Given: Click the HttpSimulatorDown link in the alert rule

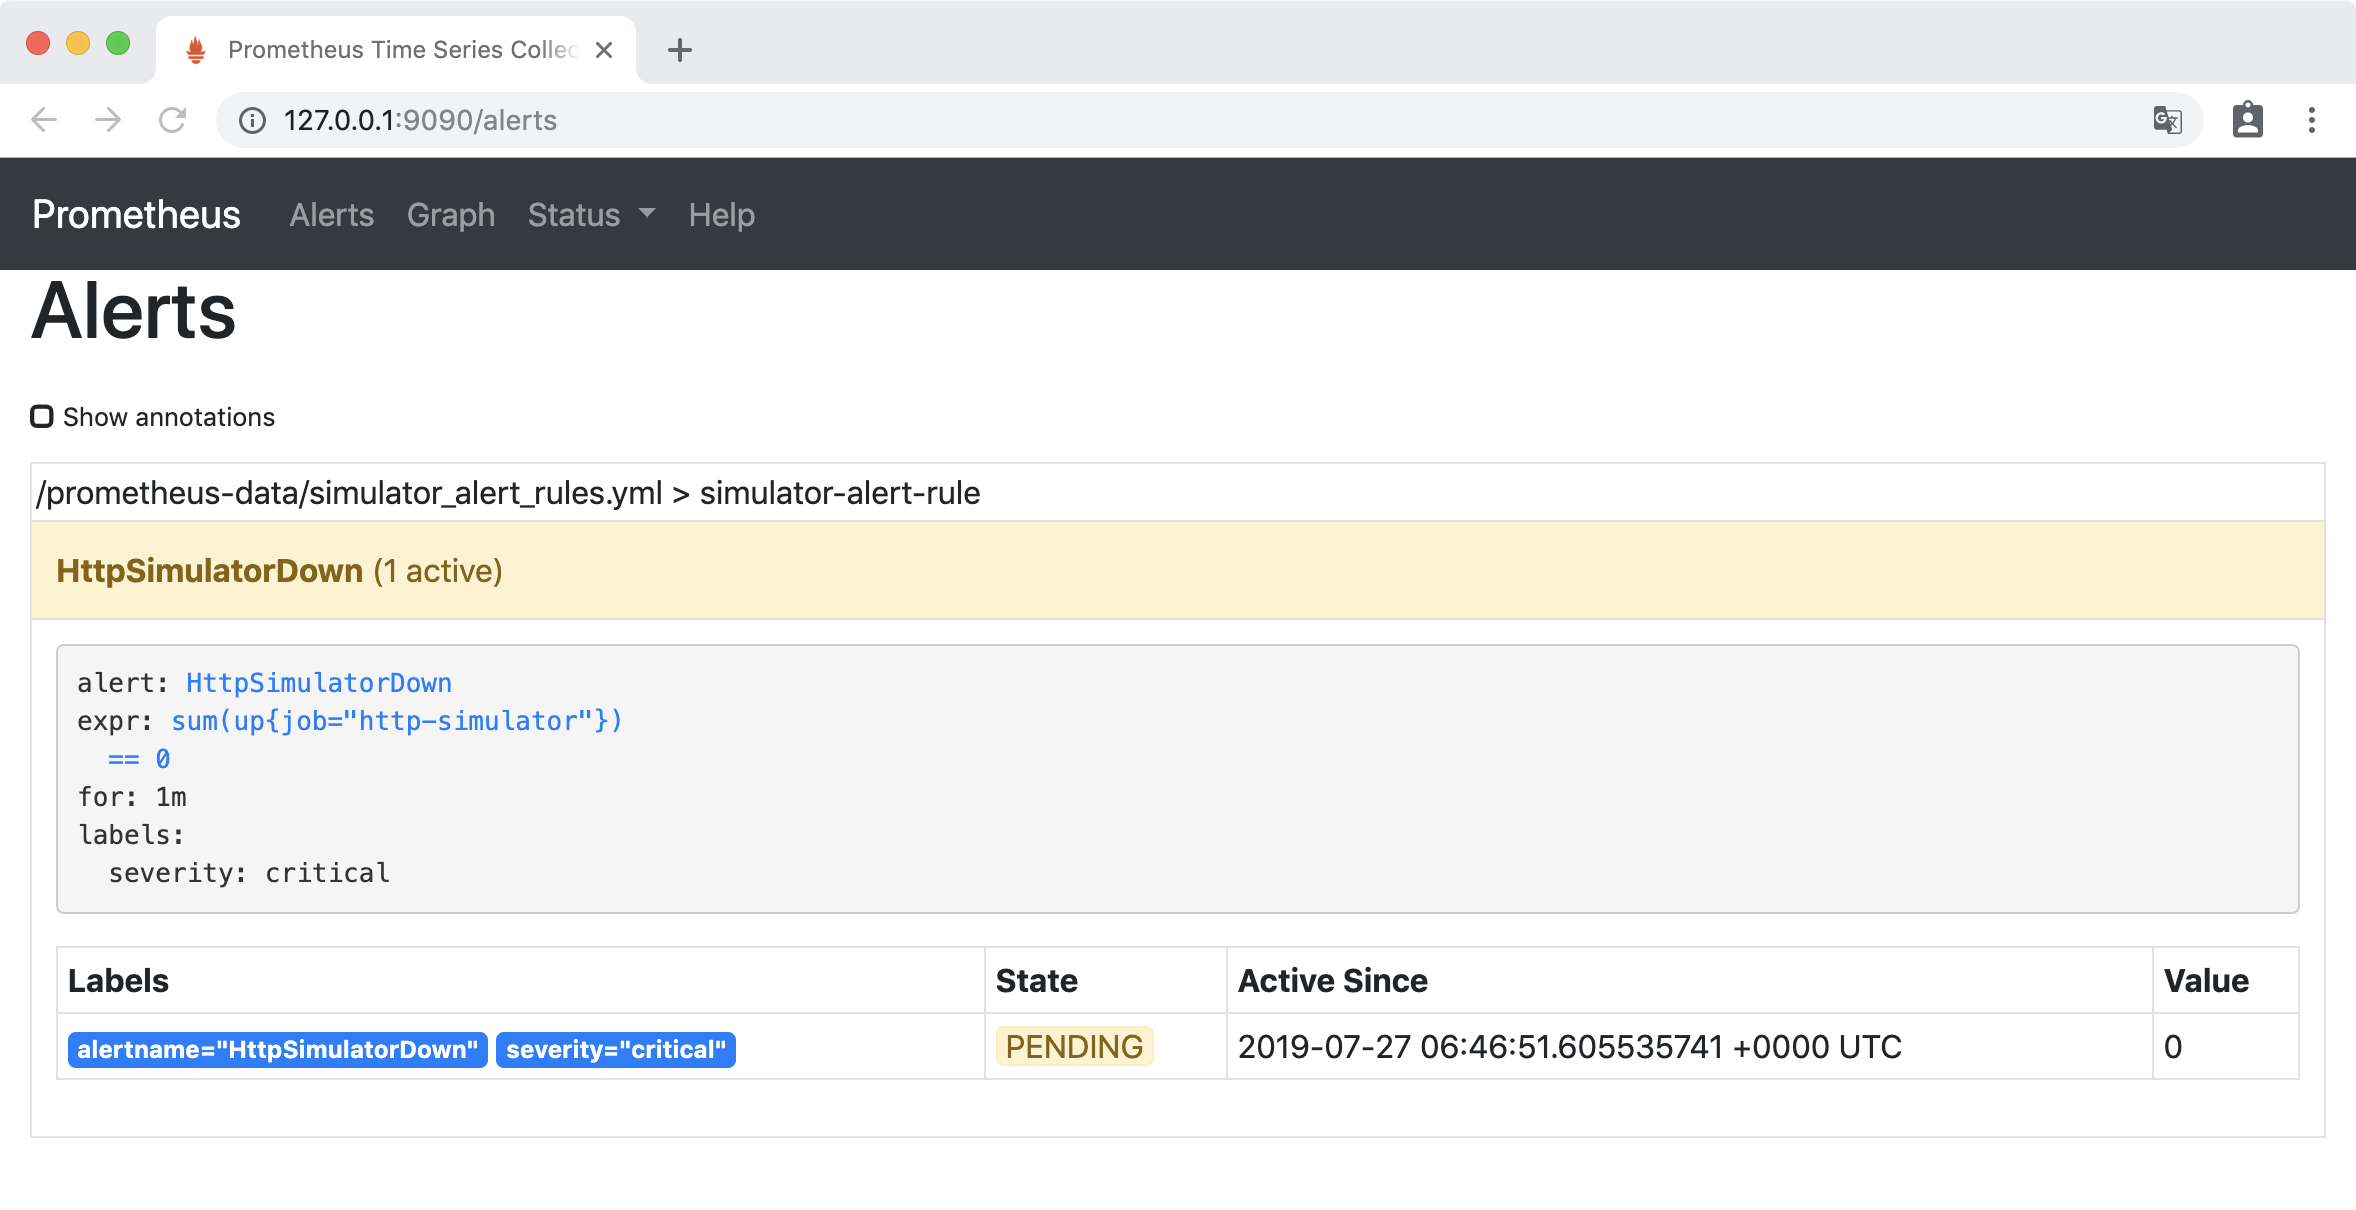Looking at the screenshot, I should tap(319, 683).
